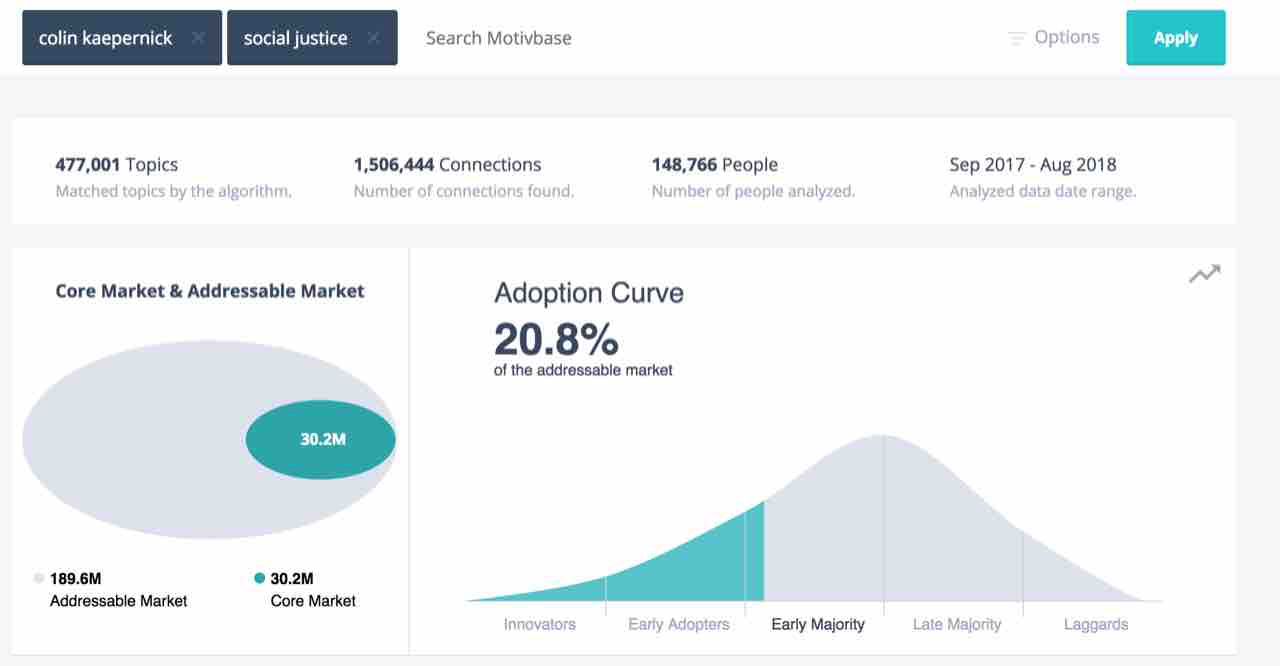Image resolution: width=1280 pixels, height=666 pixels.
Task: Click the Sep 2017 - Aug 2018 date range
Action: 1032,165
